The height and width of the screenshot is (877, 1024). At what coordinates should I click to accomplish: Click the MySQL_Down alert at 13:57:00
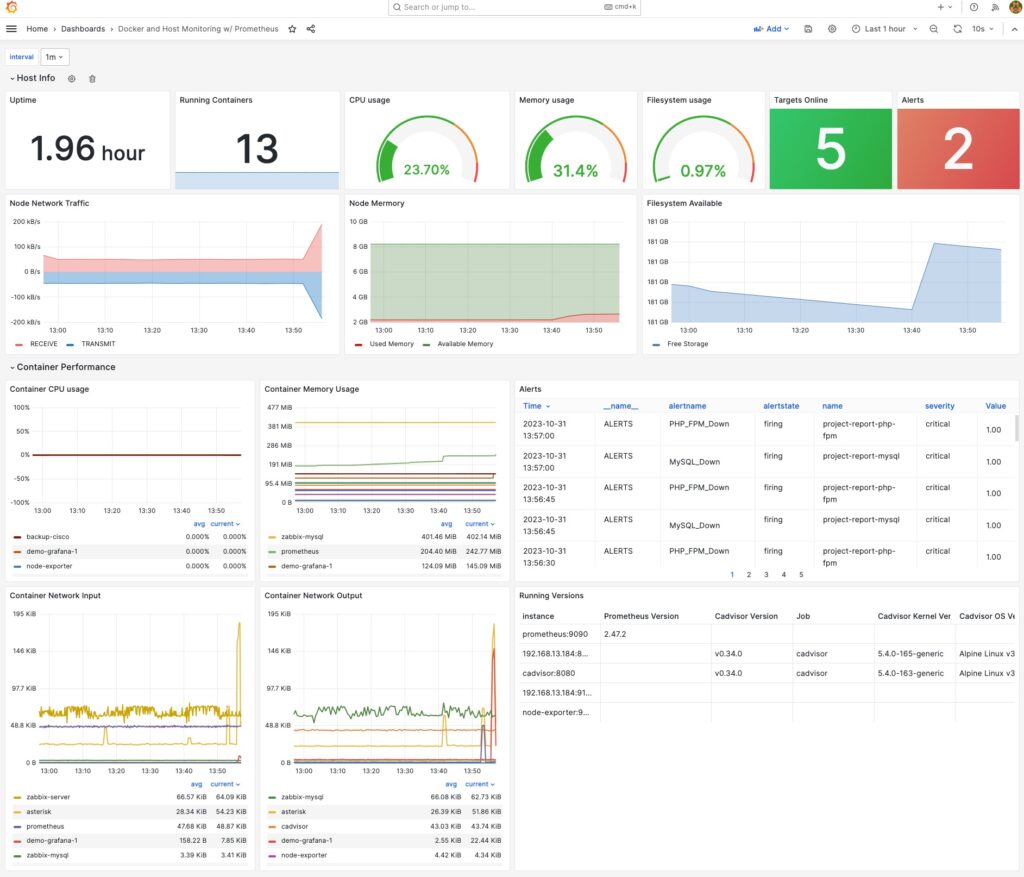694,462
